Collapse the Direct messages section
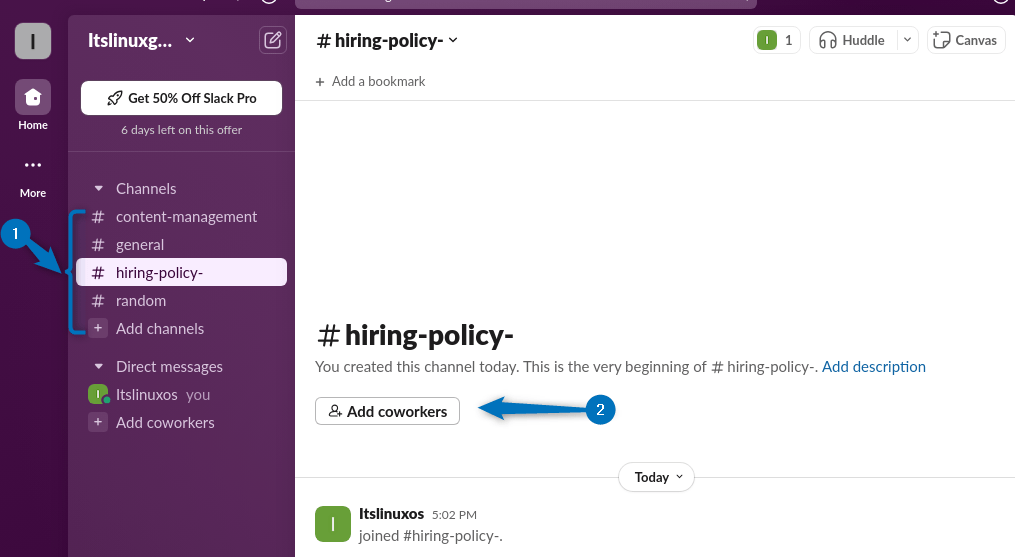This screenshot has width=1015, height=557. [98, 367]
